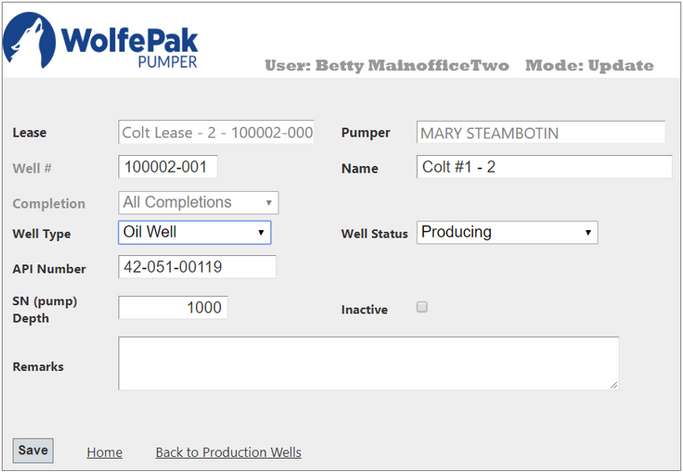Follow Back to Production Wells link
Image resolution: width=683 pixels, height=472 pixels.
tap(228, 452)
